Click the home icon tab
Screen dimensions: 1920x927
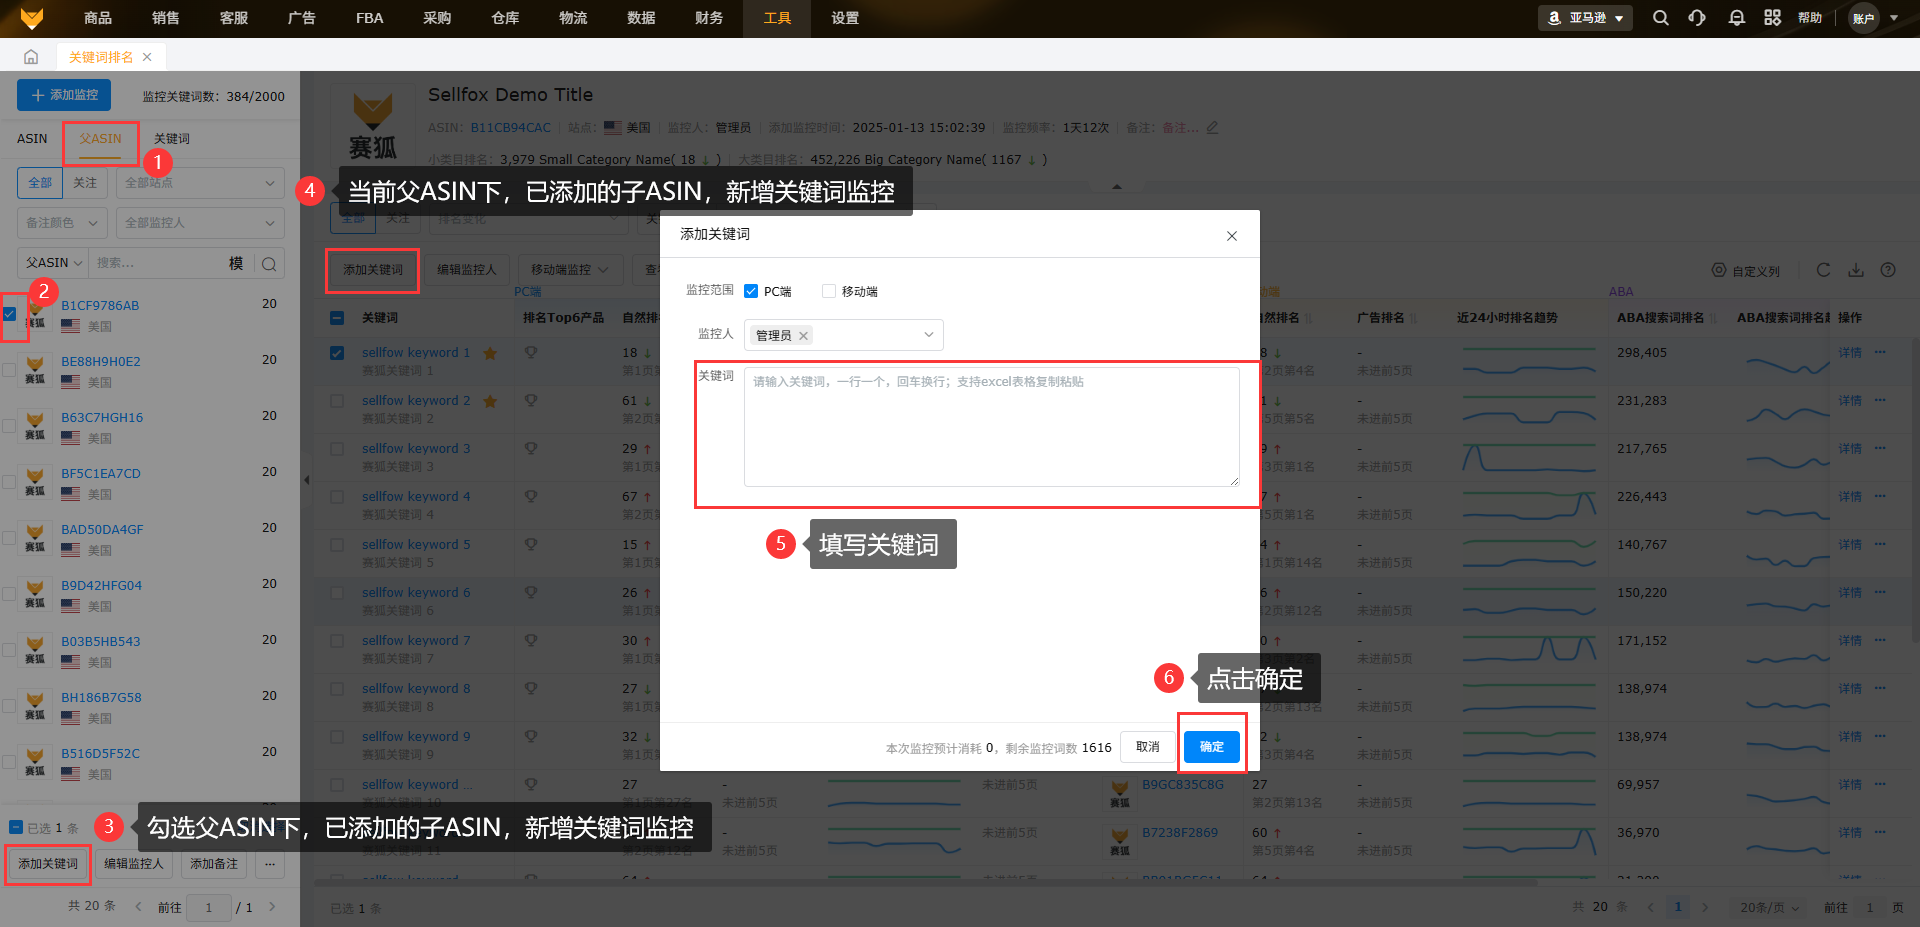[x=31, y=57]
